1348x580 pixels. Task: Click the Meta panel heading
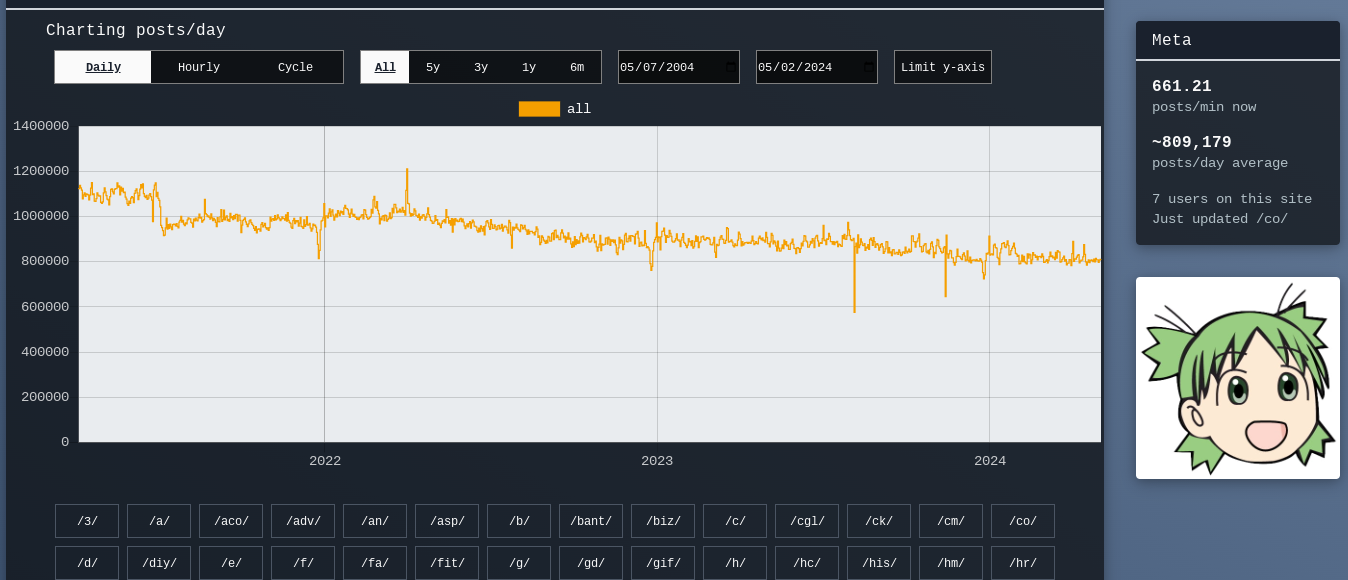pyautogui.click(x=1172, y=41)
